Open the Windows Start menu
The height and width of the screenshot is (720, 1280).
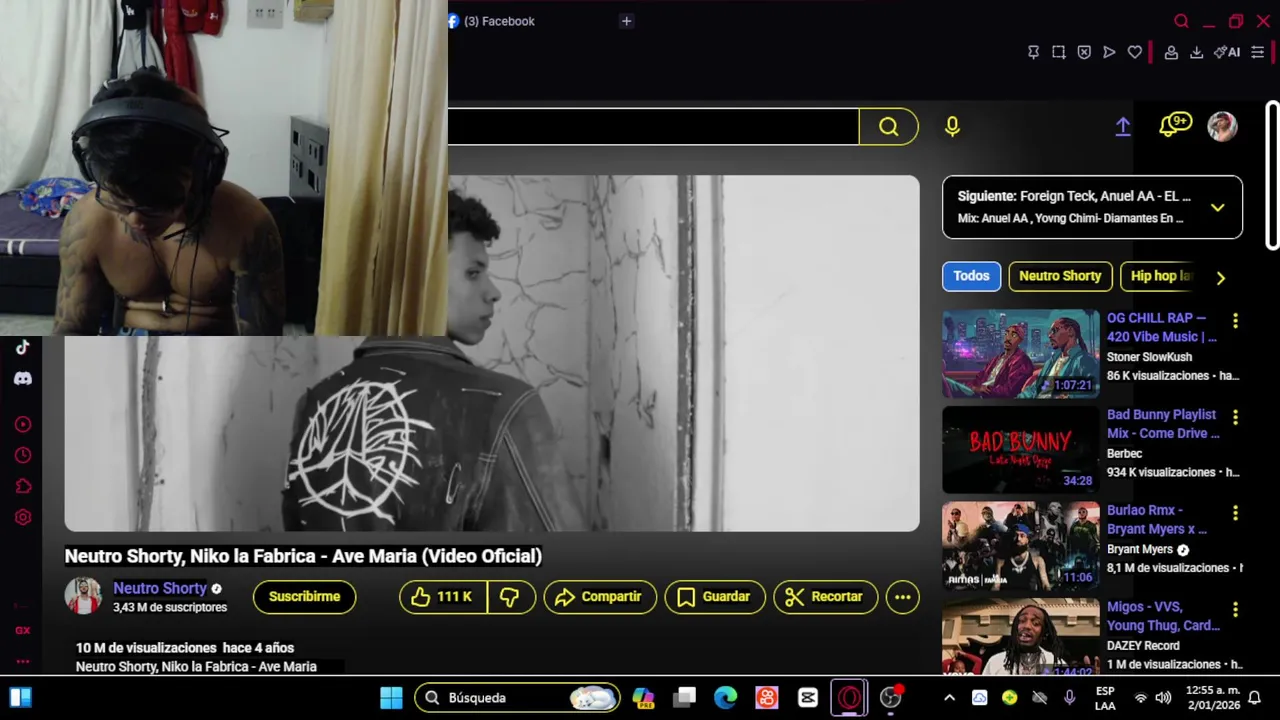(x=391, y=697)
